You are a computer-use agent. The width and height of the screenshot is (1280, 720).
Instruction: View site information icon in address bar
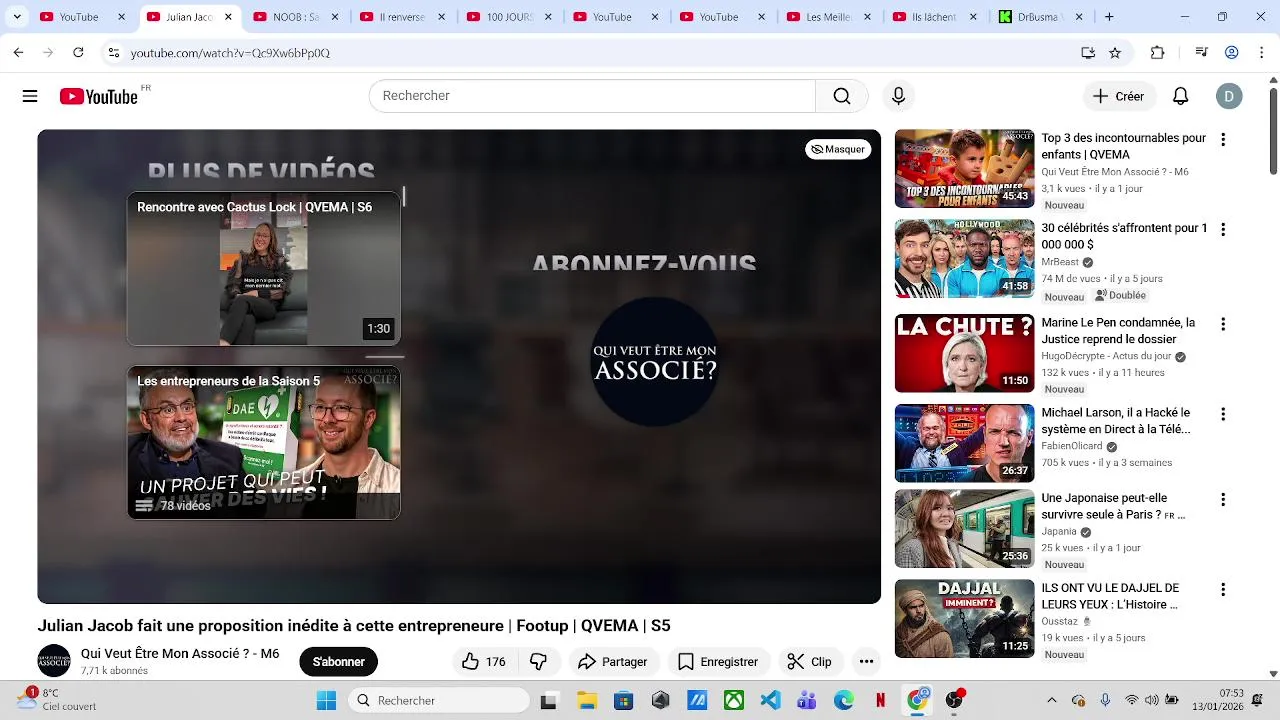pos(114,53)
